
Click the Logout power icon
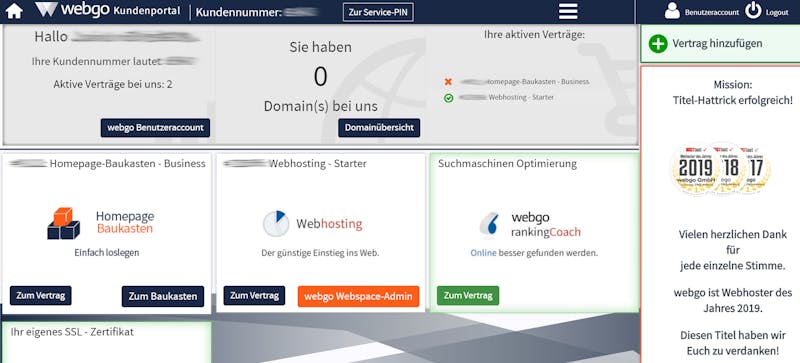point(753,11)
